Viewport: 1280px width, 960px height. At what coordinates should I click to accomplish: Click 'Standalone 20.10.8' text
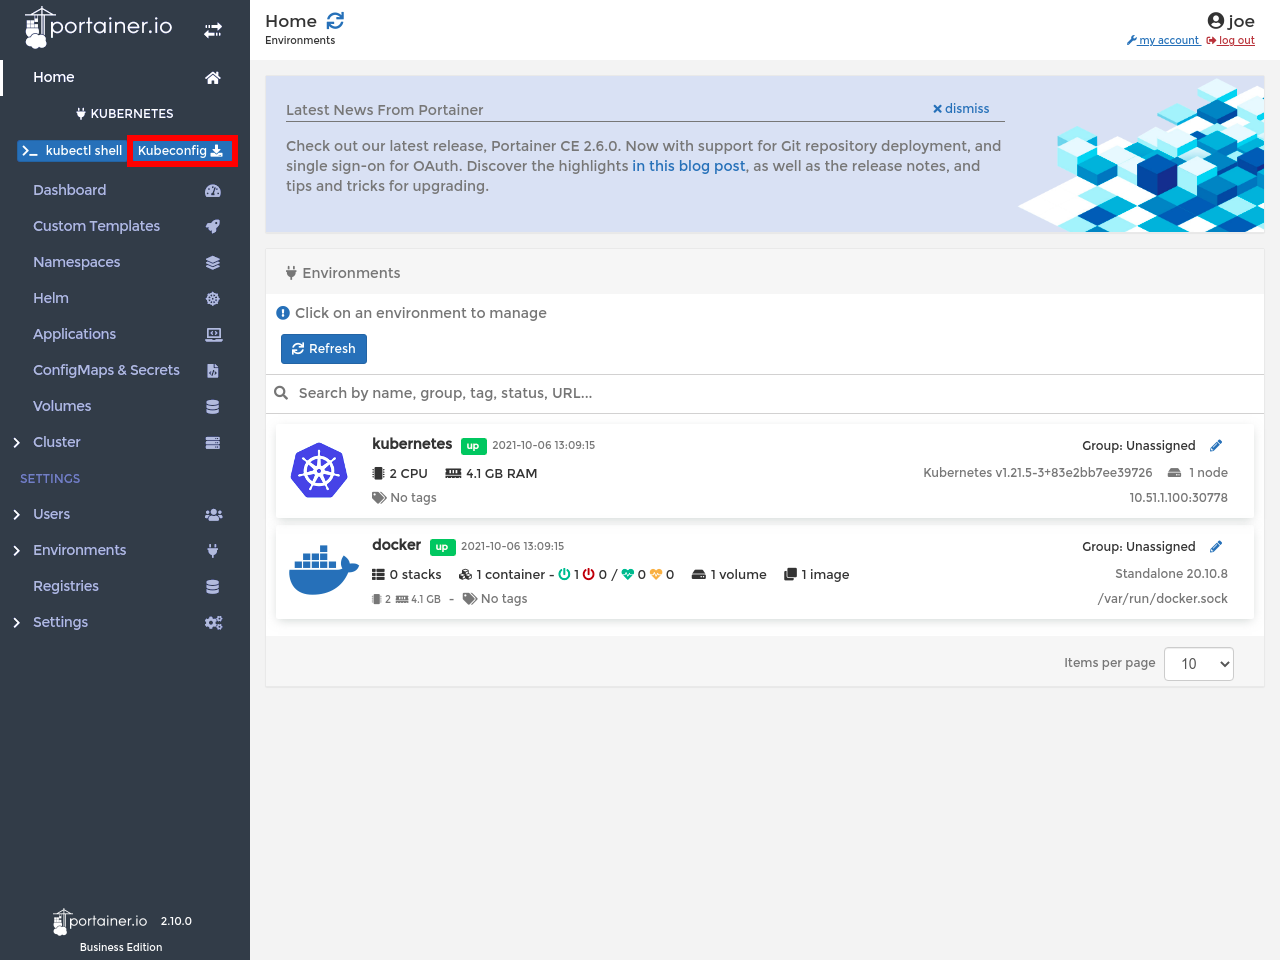coord(1171,574)
